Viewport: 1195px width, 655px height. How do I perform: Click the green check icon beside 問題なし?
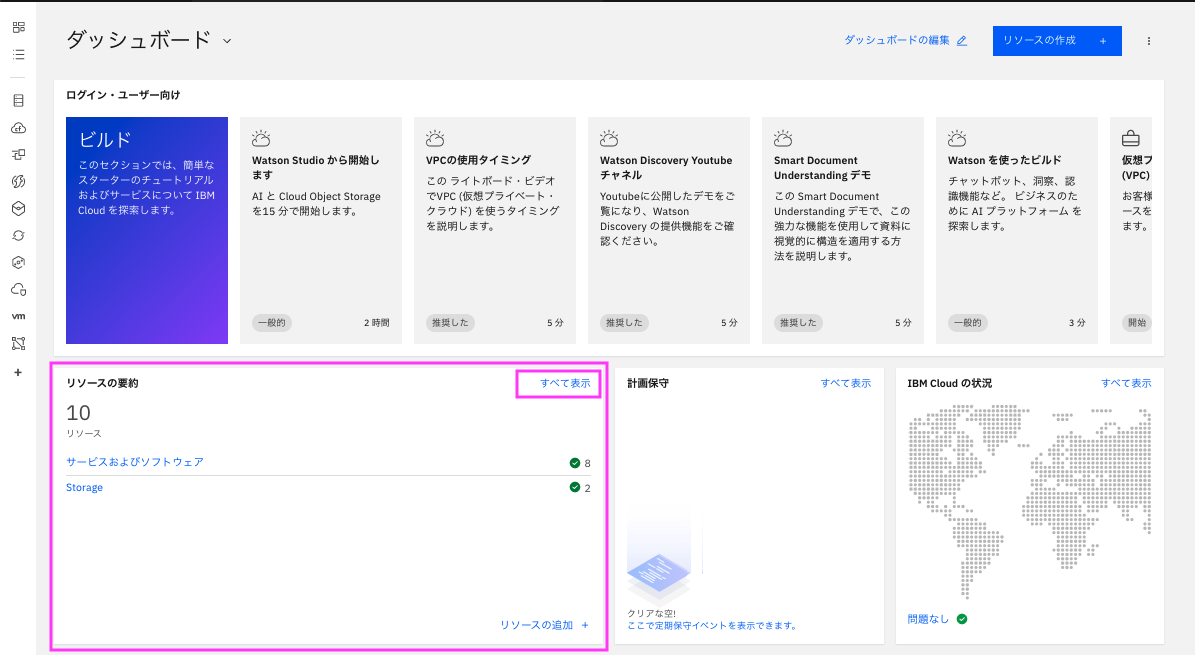point(962,619)
